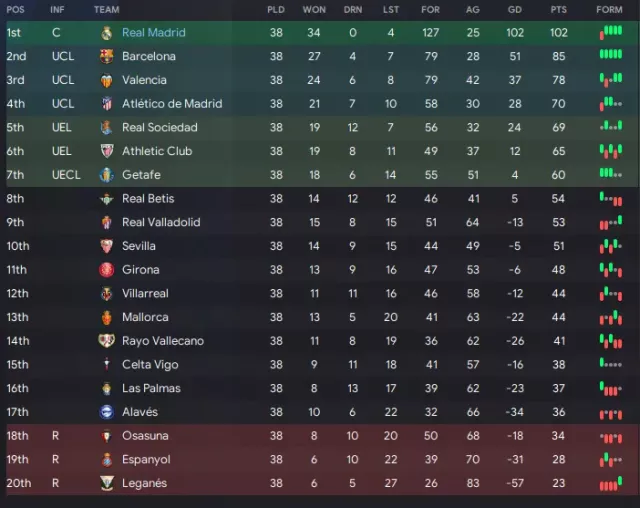The height and width of the screenshot is (508, 640).
Task: Open the Real Madrid team link
Action: click(153, 33)
